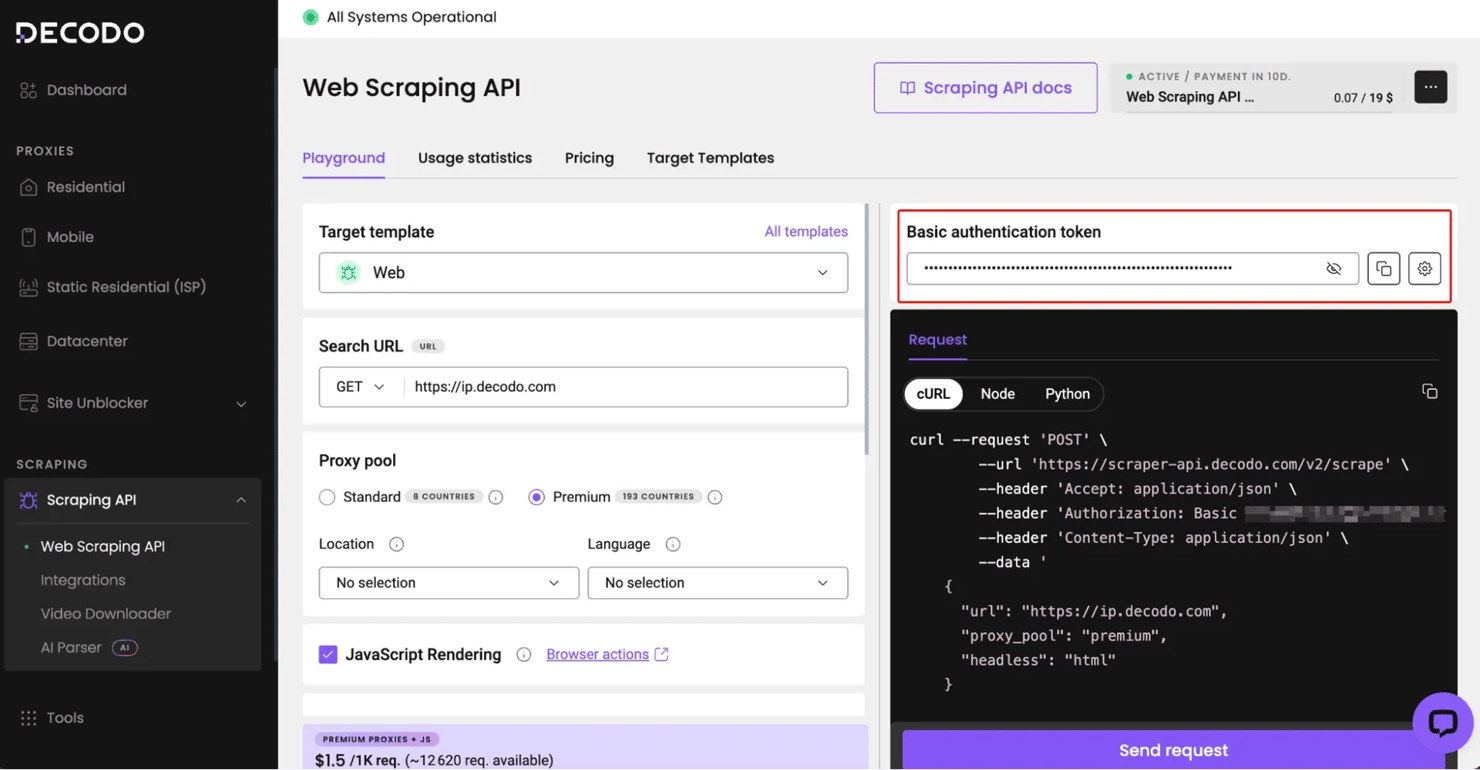Select the Premium proxy pool radio

pos(537,497)
